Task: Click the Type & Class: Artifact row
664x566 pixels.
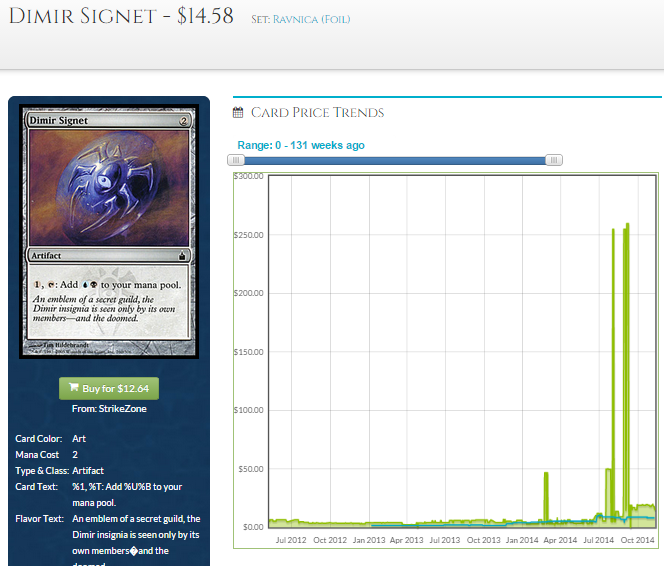Action: (x=59, y=471)
